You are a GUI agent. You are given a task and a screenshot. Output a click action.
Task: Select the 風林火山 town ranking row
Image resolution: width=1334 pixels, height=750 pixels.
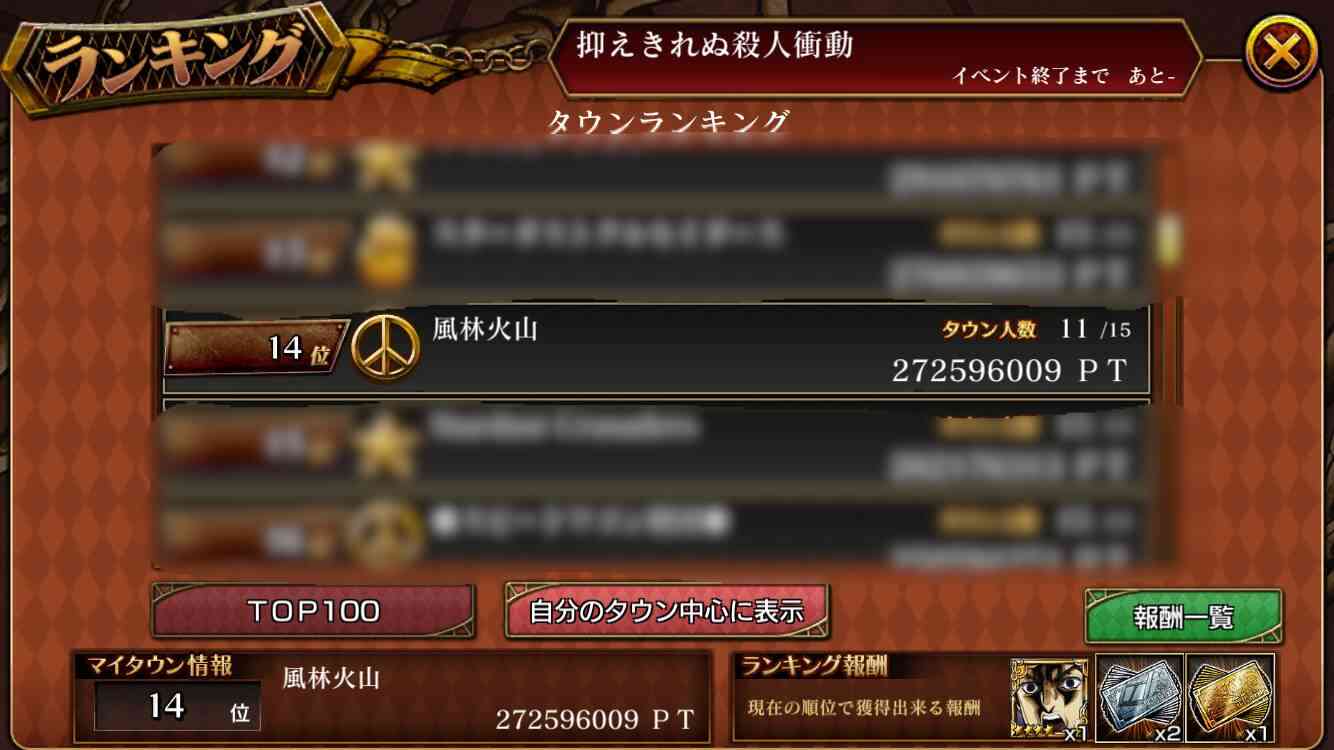coord(656,350)
